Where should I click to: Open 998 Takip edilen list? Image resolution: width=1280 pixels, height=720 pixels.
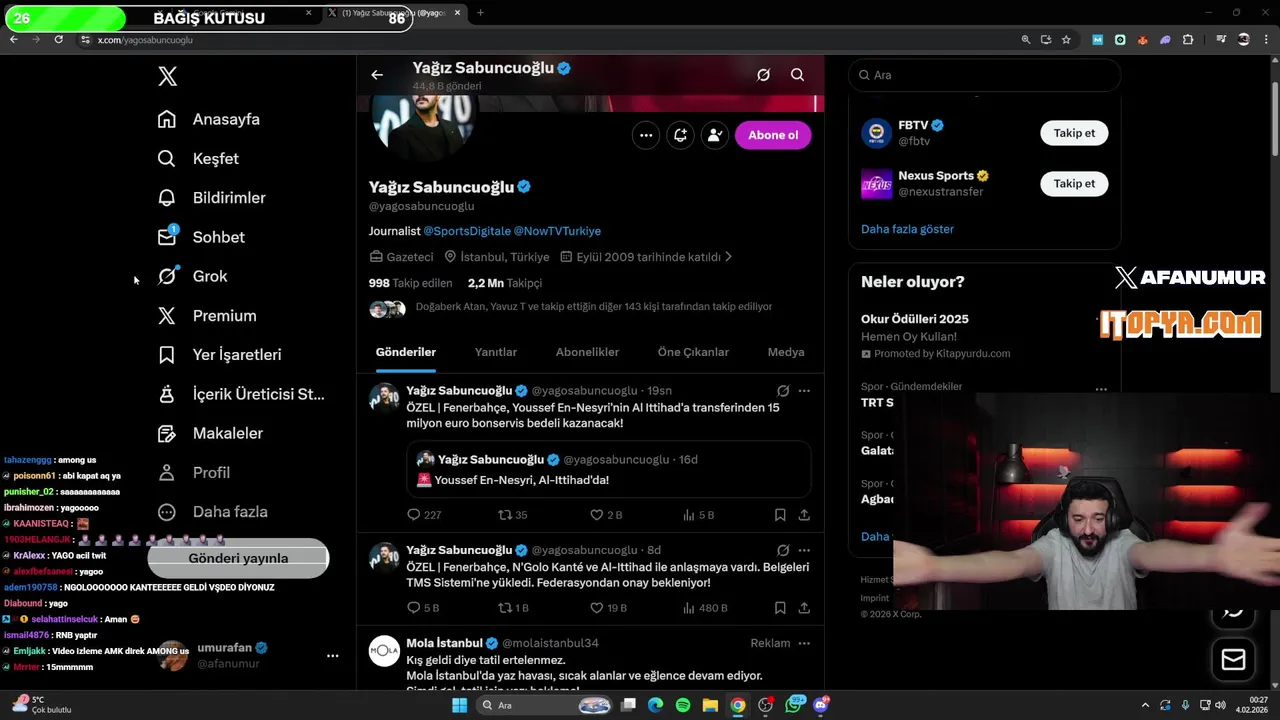click(x=410, y=283)
